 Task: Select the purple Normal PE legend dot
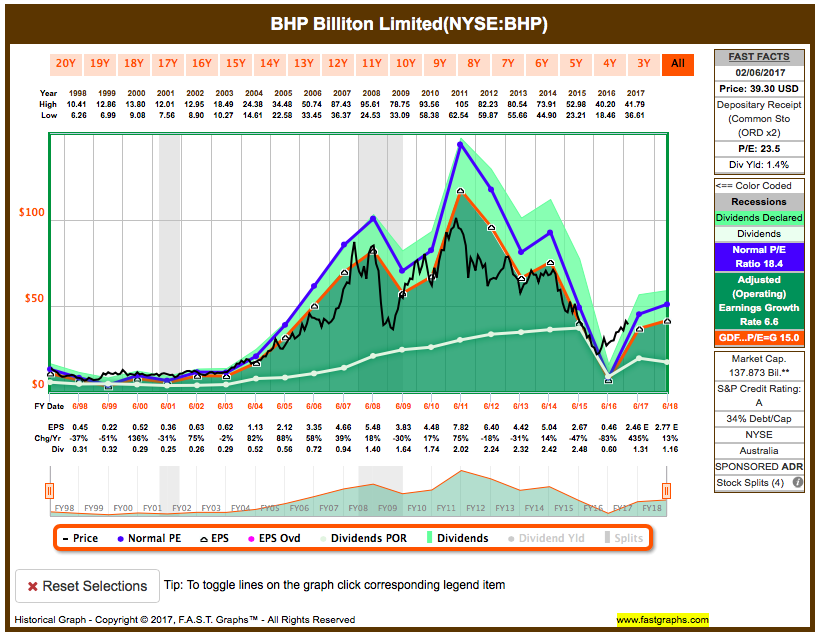pyautogui.click(x=120, y=537)
